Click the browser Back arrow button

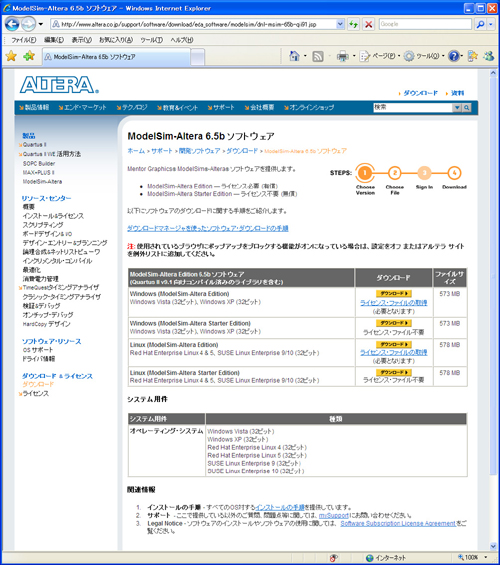tap(12, 24)
